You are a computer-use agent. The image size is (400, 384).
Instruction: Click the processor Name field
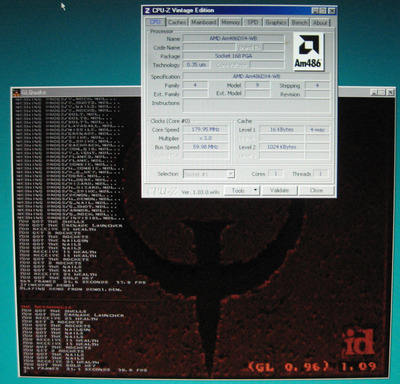233,39
